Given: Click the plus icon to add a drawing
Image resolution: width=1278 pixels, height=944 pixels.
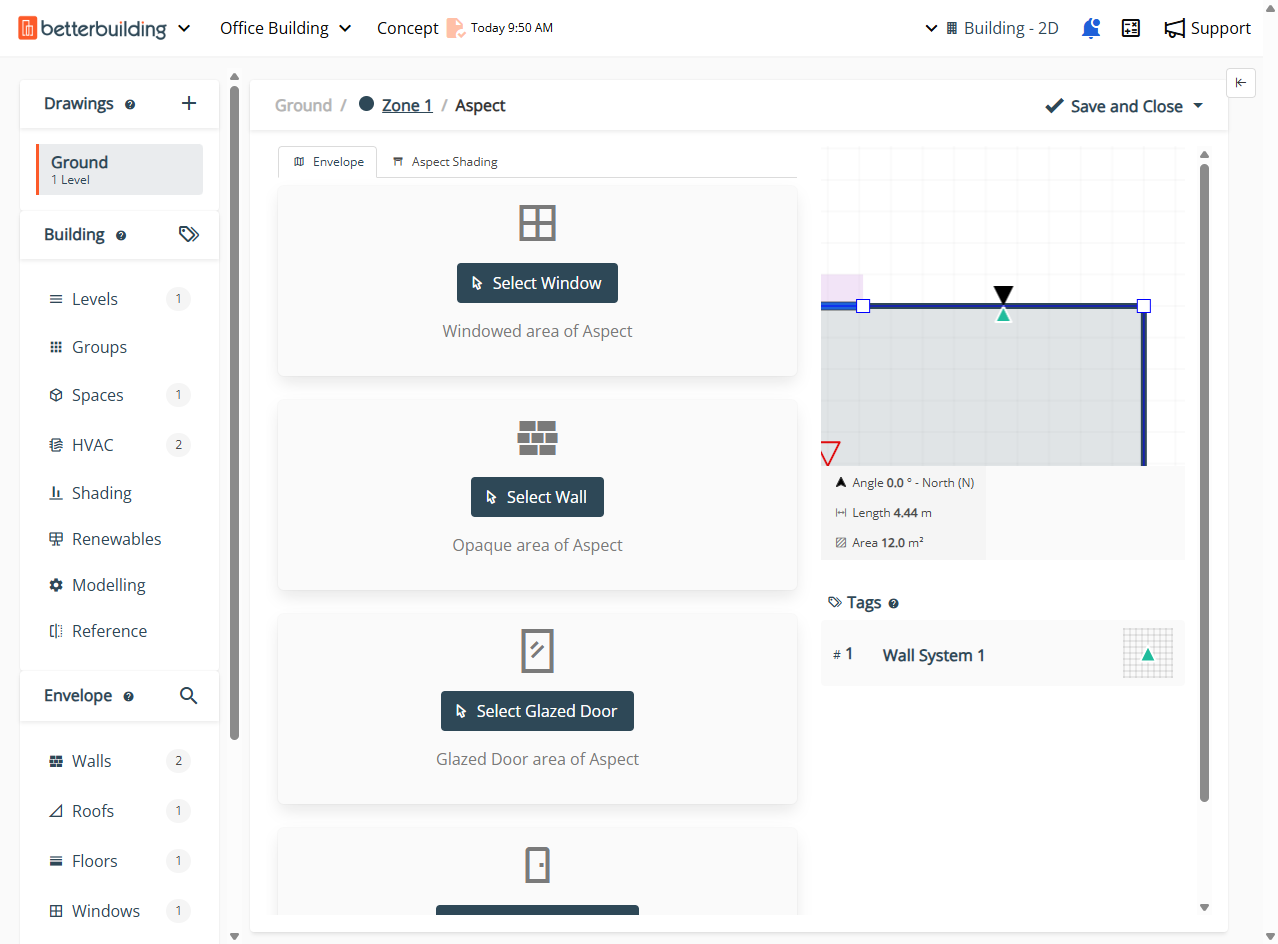Looking at the screenshot, I should [x=189, y=103].
